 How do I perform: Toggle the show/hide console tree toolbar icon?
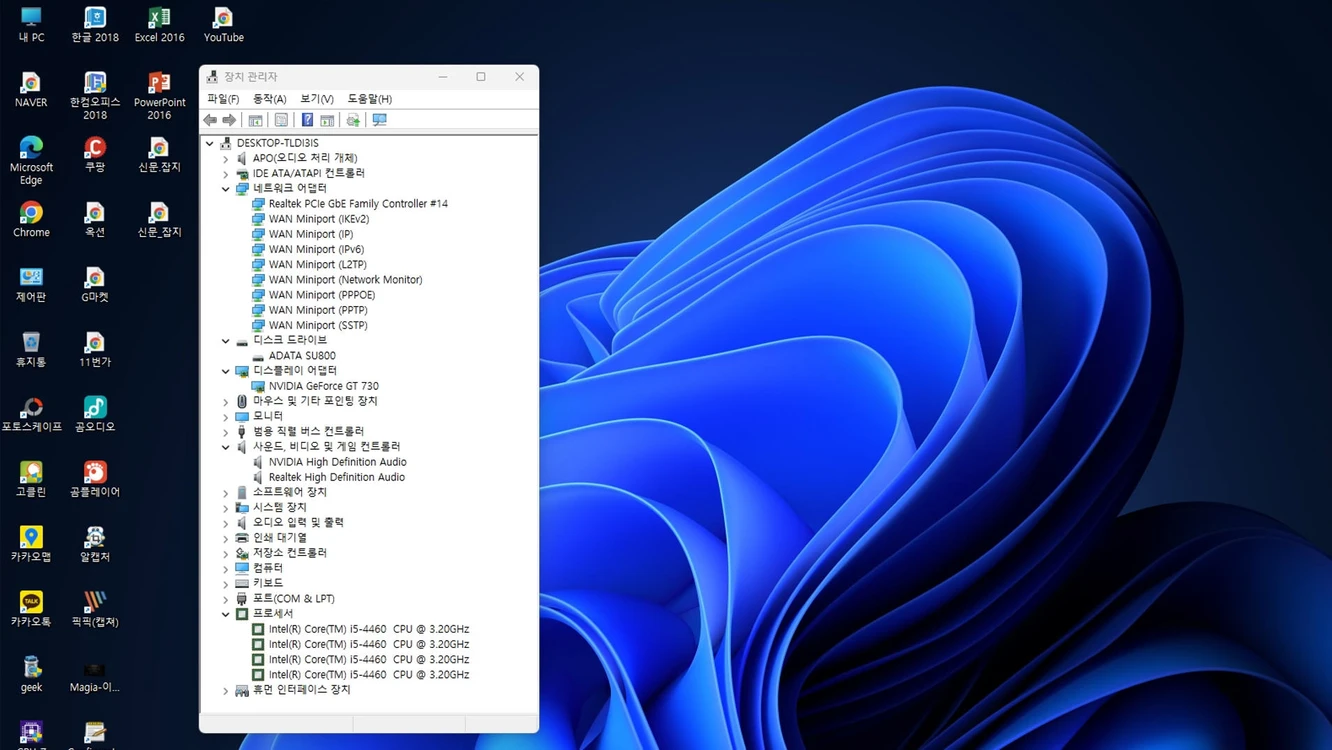[x=256, y=120]
